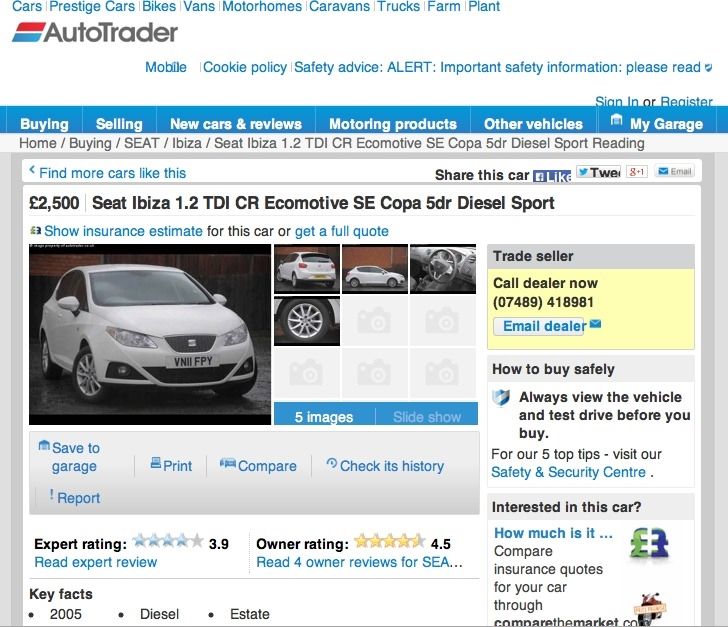Select the rear view car thumbnail
Image resolution: width=728 pixels, height=627 pixels.
click(x=307, y=268)
